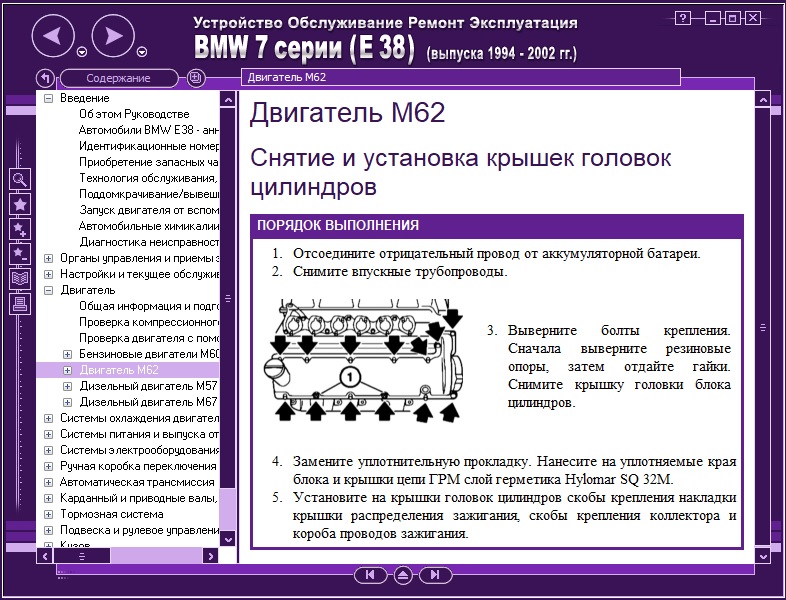This screenshot has width=786, height=600.
Task: Select Тормозная система in tree
Action: tap(112, 514)
